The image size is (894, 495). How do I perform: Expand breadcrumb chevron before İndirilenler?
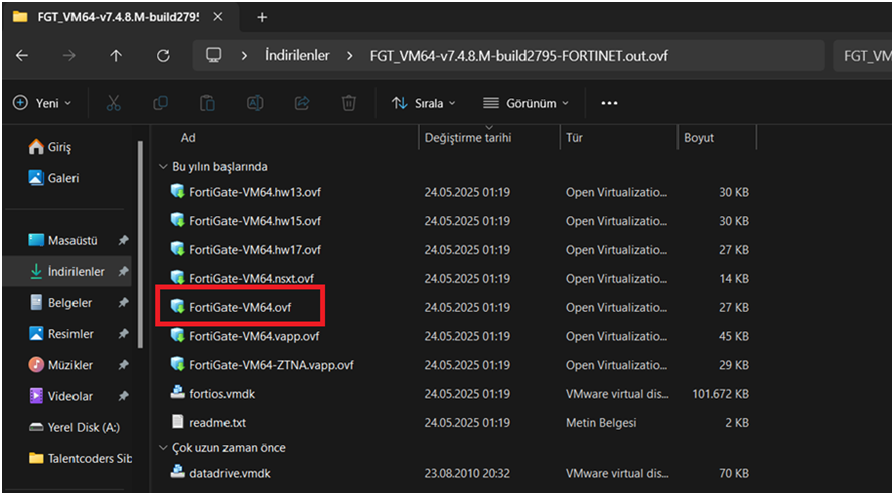(x=244, y=56)
